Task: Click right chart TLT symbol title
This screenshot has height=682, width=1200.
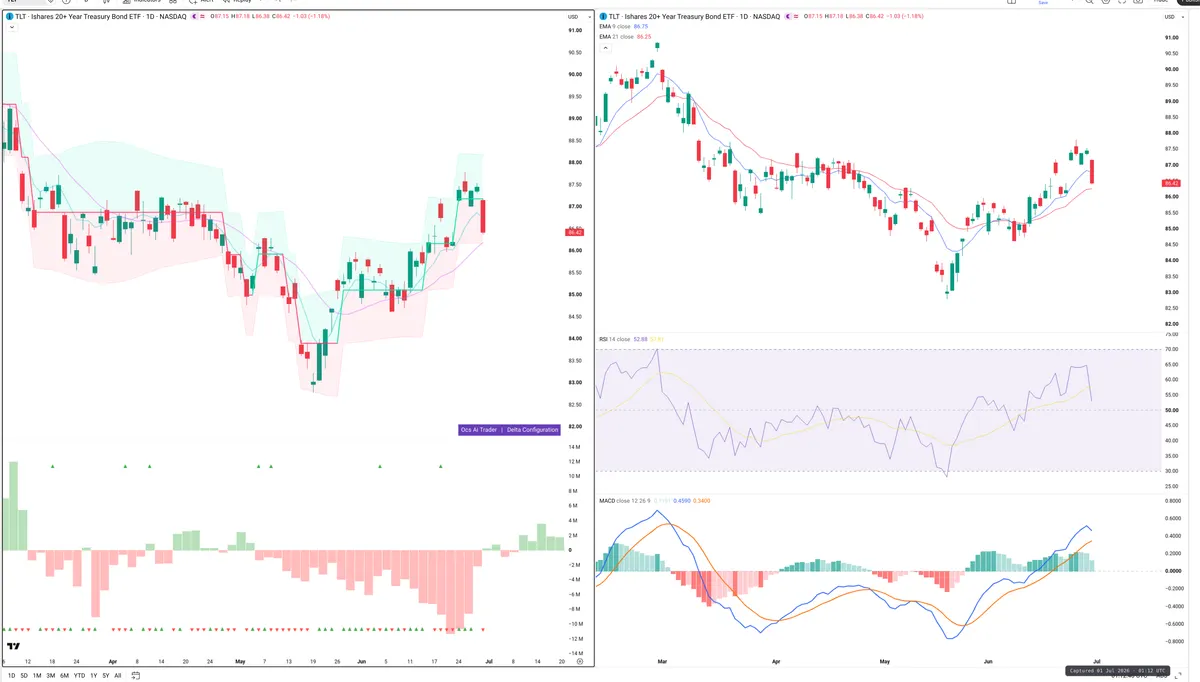Action: pyautogui.click(x=695, y=17)
